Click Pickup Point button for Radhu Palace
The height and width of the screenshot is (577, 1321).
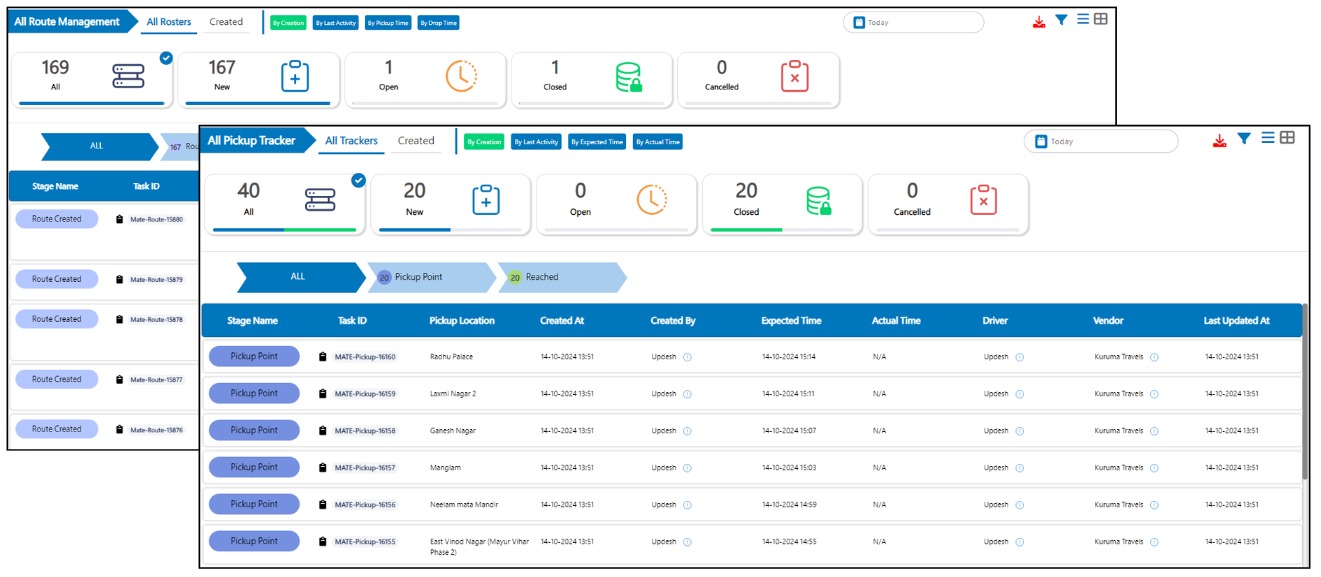pos(254,356)
